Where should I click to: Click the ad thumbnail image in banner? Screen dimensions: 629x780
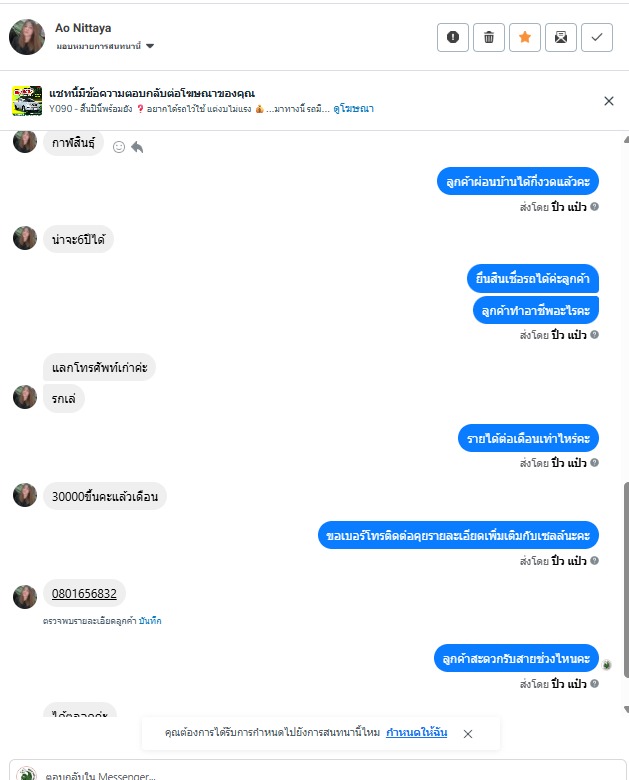tap(27, 101)
